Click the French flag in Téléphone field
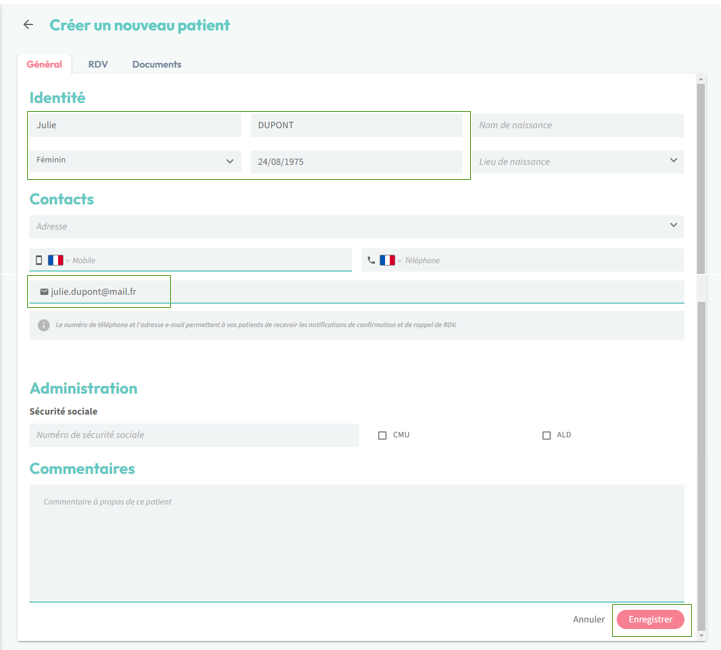The height and width of the screenshot is (650, 721). (x=387, y=260)
